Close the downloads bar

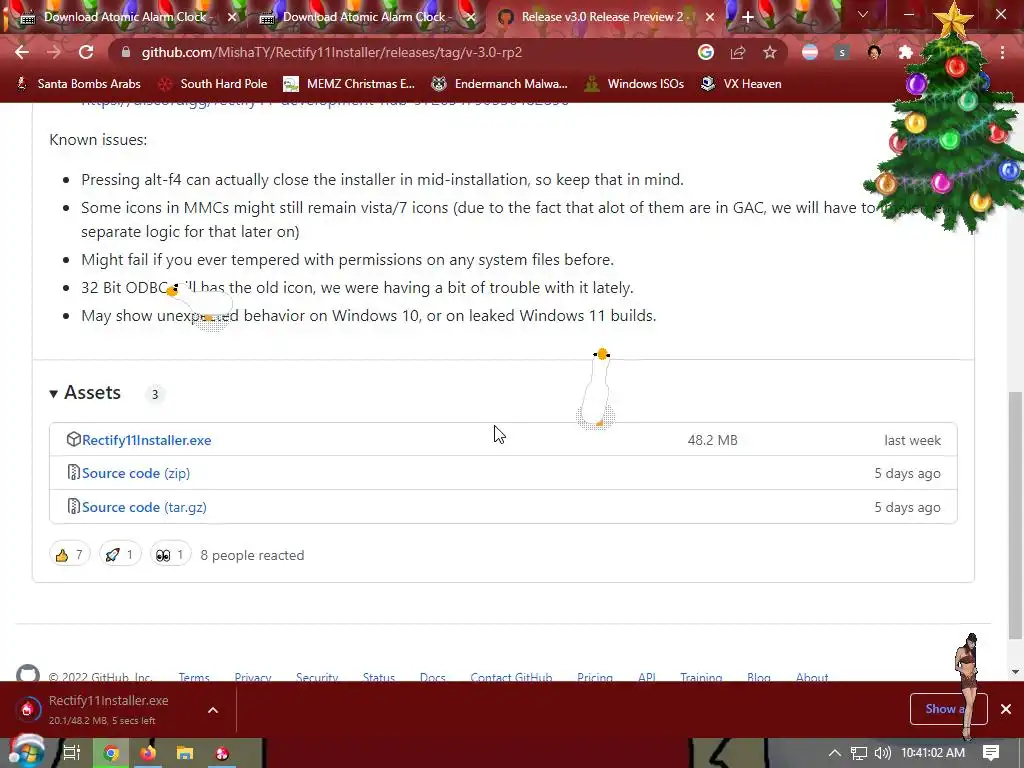coord(1006,709)
